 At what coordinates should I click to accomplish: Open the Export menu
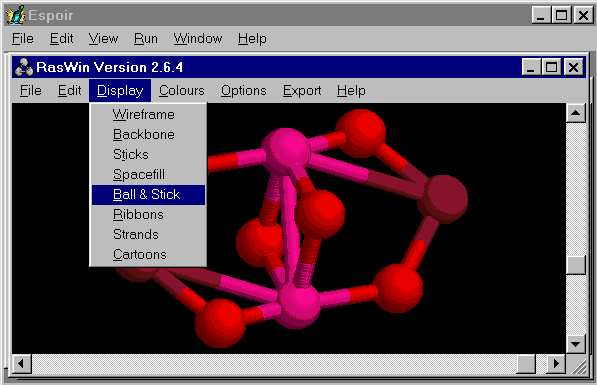(302, 91)
